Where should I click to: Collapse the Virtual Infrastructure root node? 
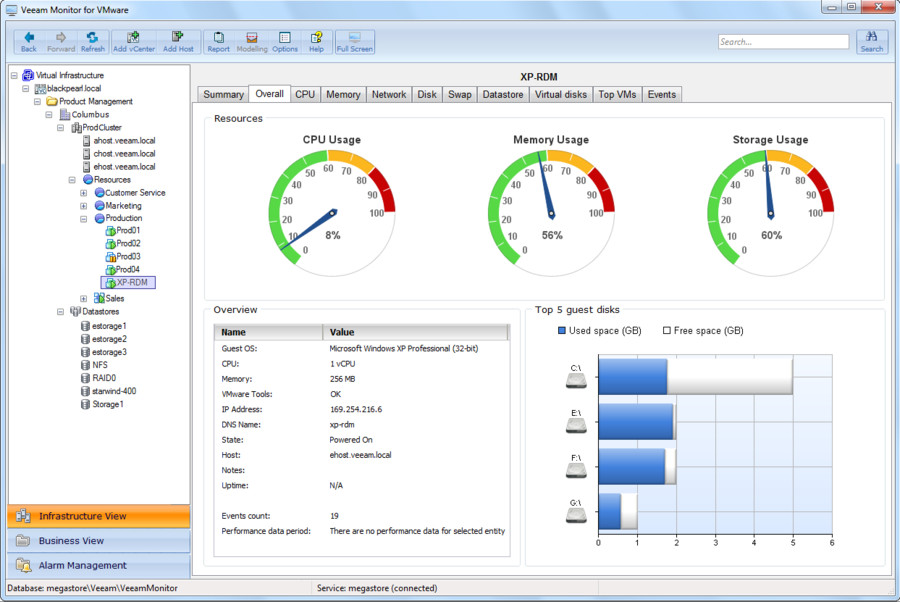click(x=14, y=75)
